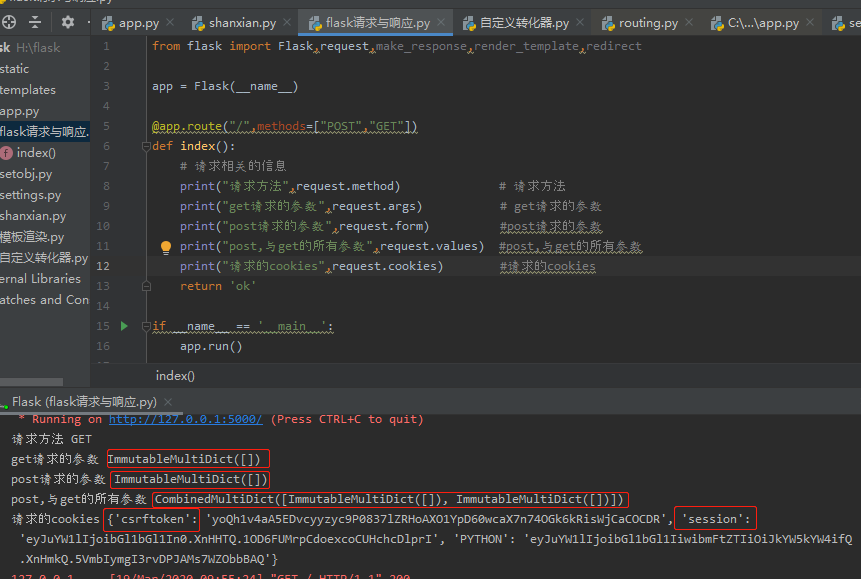Close the flask请求与响应.py editor tab
This screenshot has width=861, height=579.
click(441, 23)
